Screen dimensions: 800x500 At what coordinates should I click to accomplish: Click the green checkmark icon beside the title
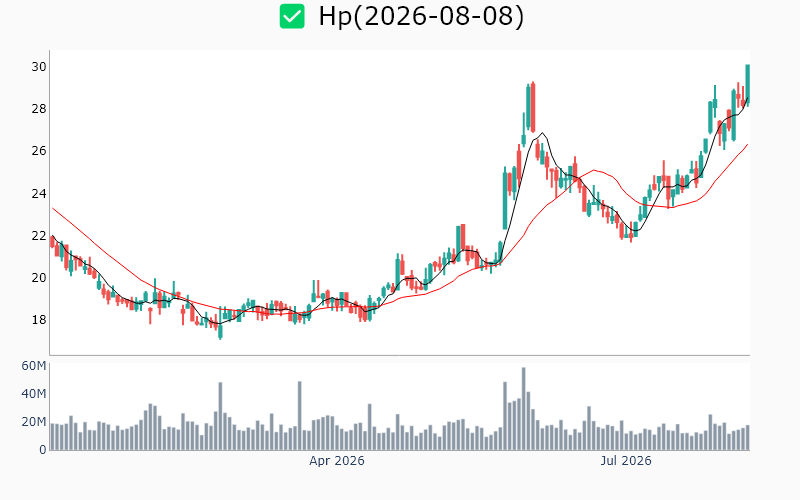point(292,16)
